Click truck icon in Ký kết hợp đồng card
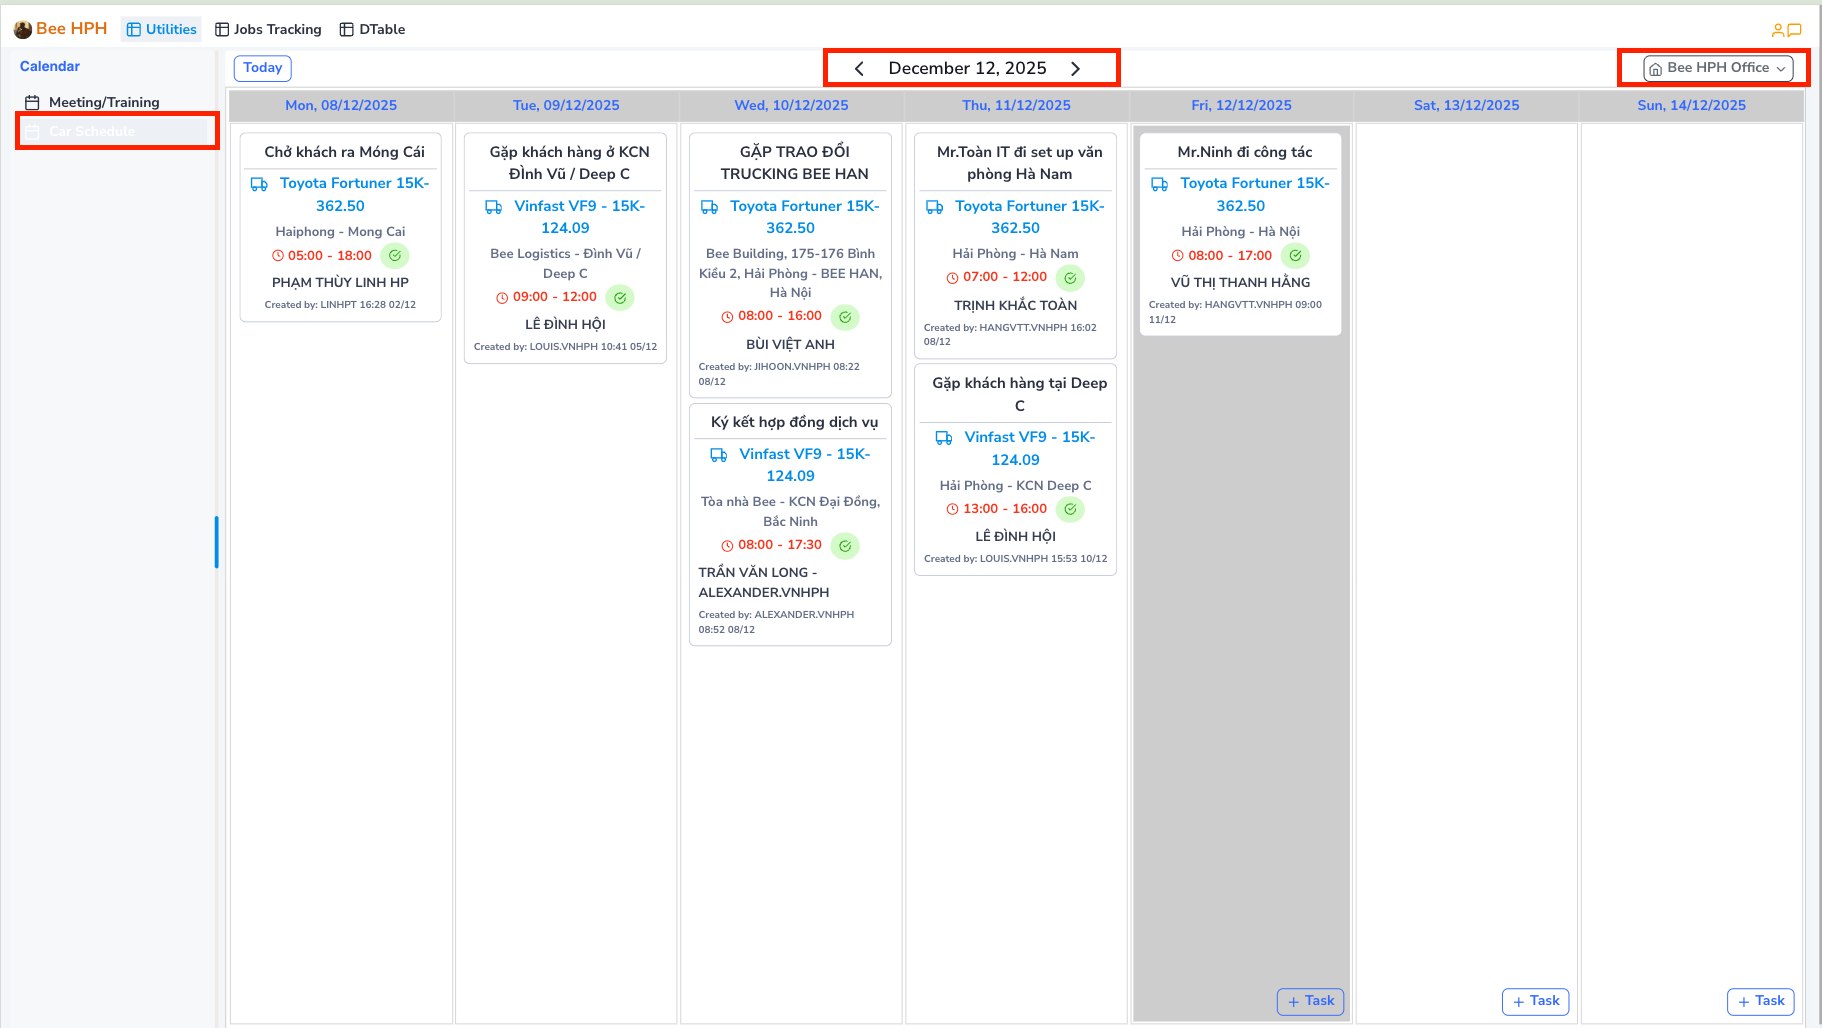 (x=718, y=455)
